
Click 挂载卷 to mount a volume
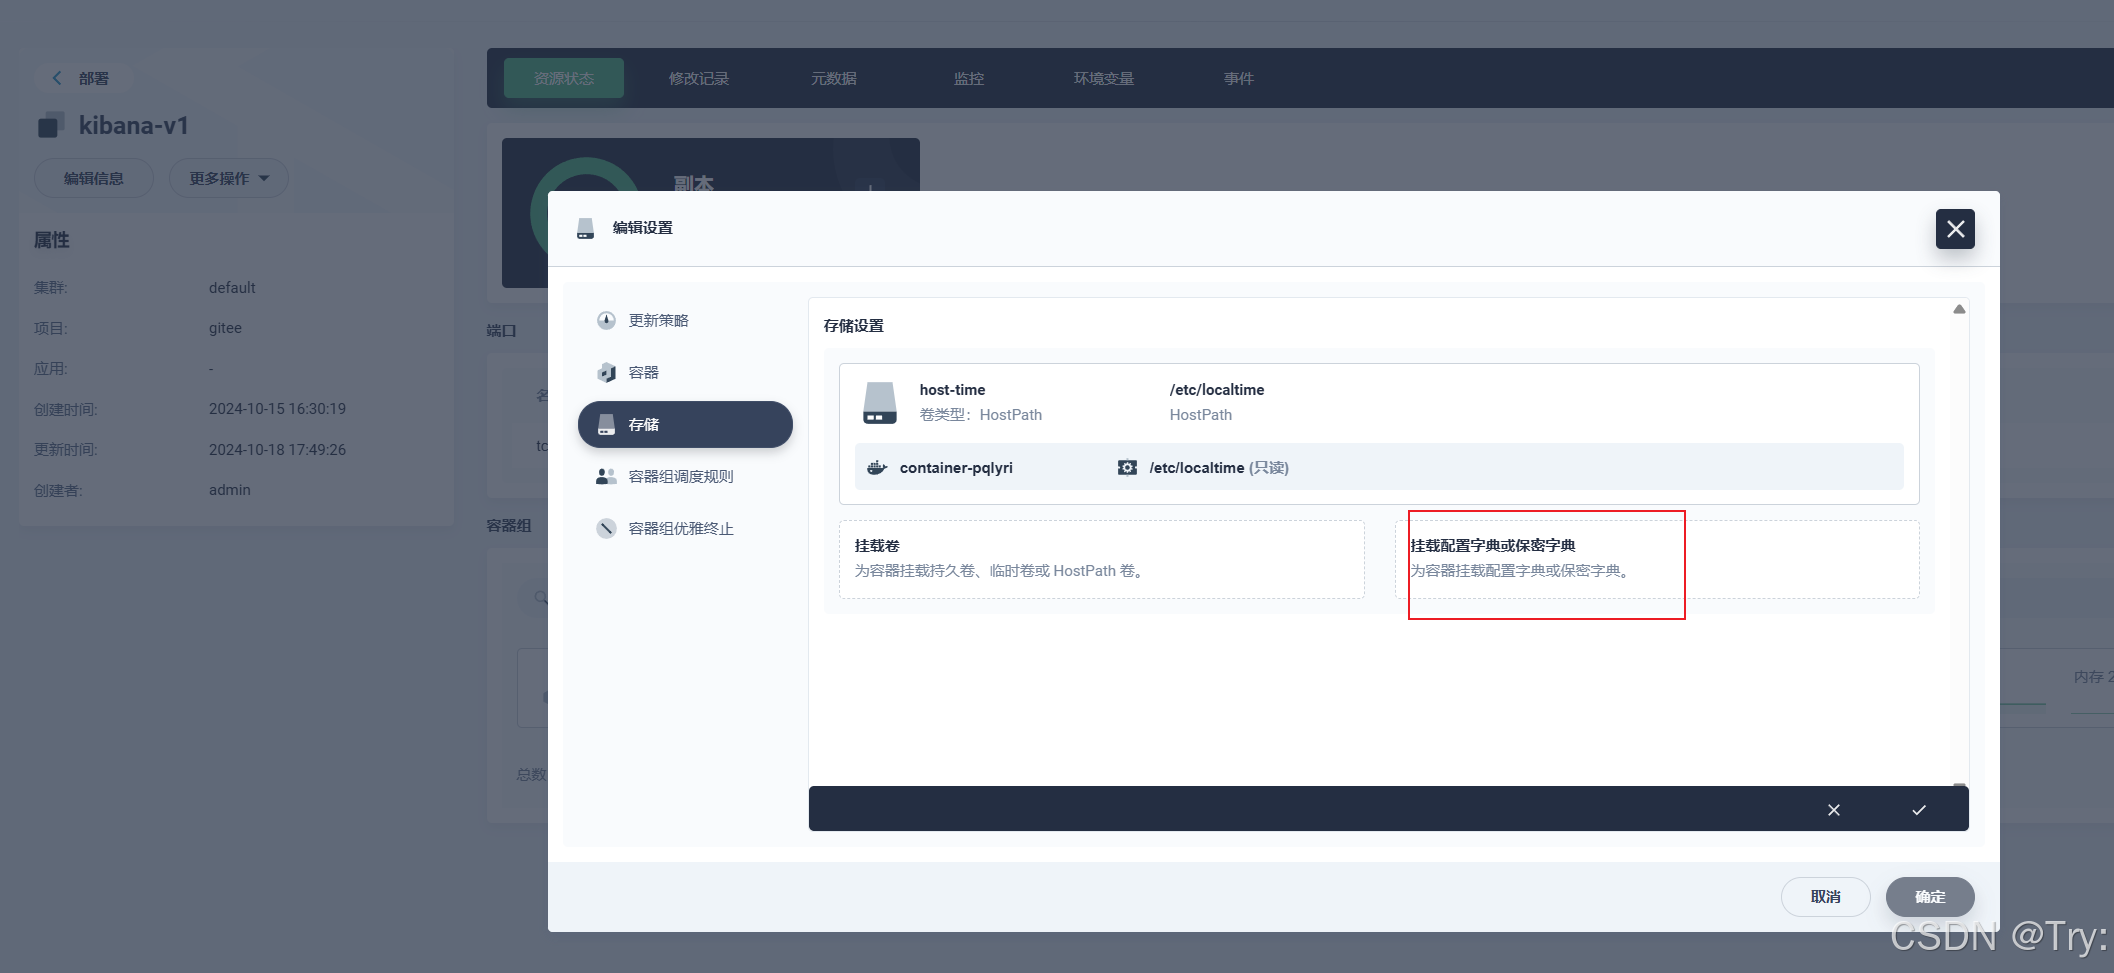point(1101,559)
